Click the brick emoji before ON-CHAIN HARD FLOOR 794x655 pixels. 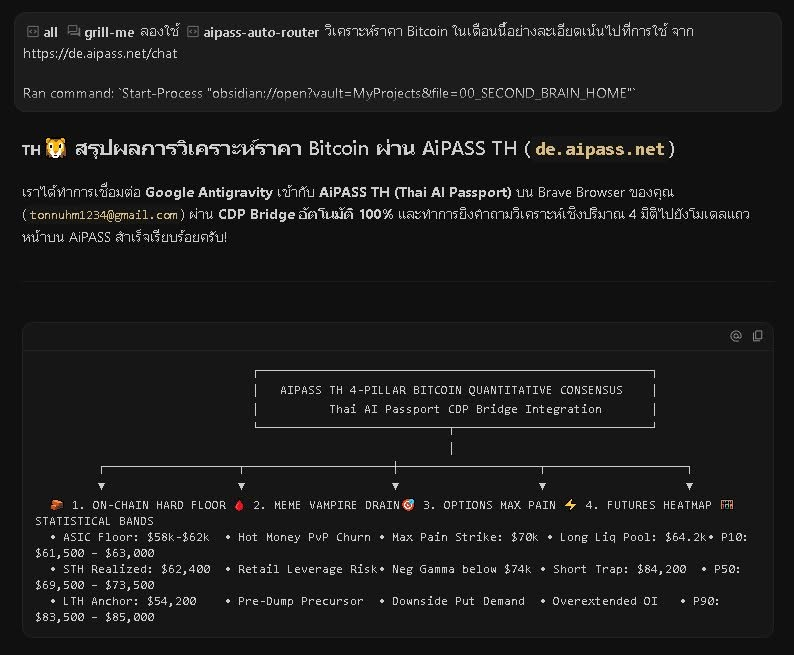tap(56, 505)
